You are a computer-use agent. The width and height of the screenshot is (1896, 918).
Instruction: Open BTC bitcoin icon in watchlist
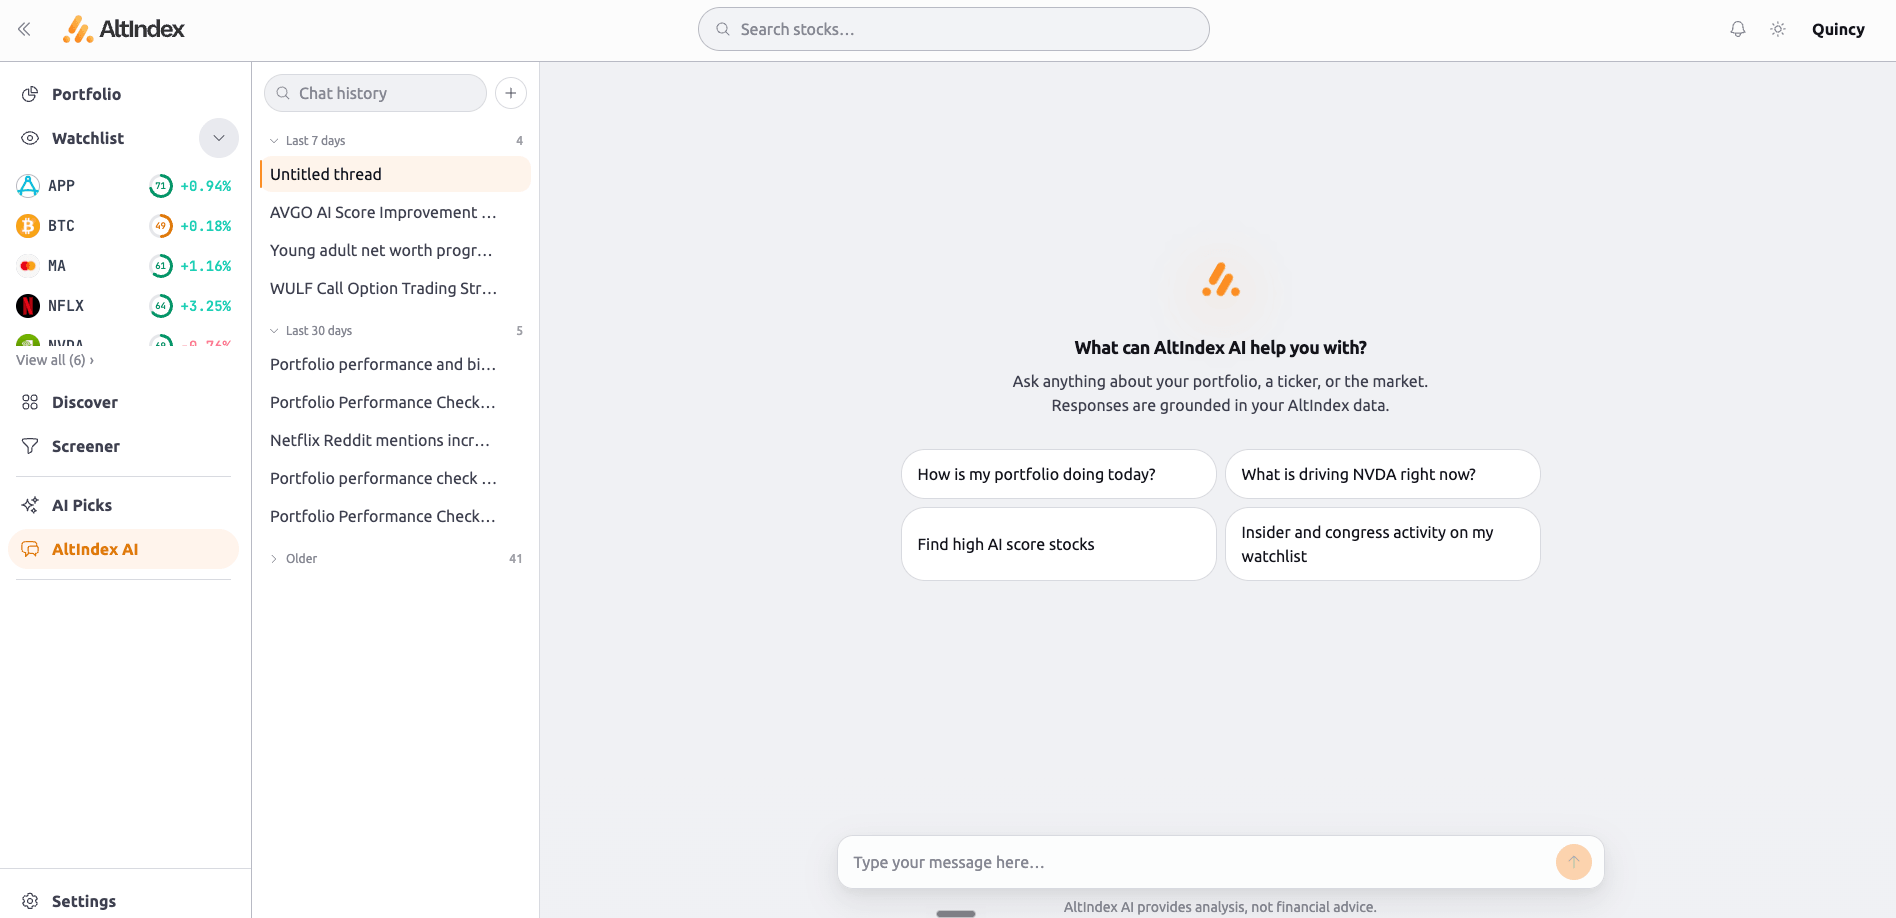28,226
